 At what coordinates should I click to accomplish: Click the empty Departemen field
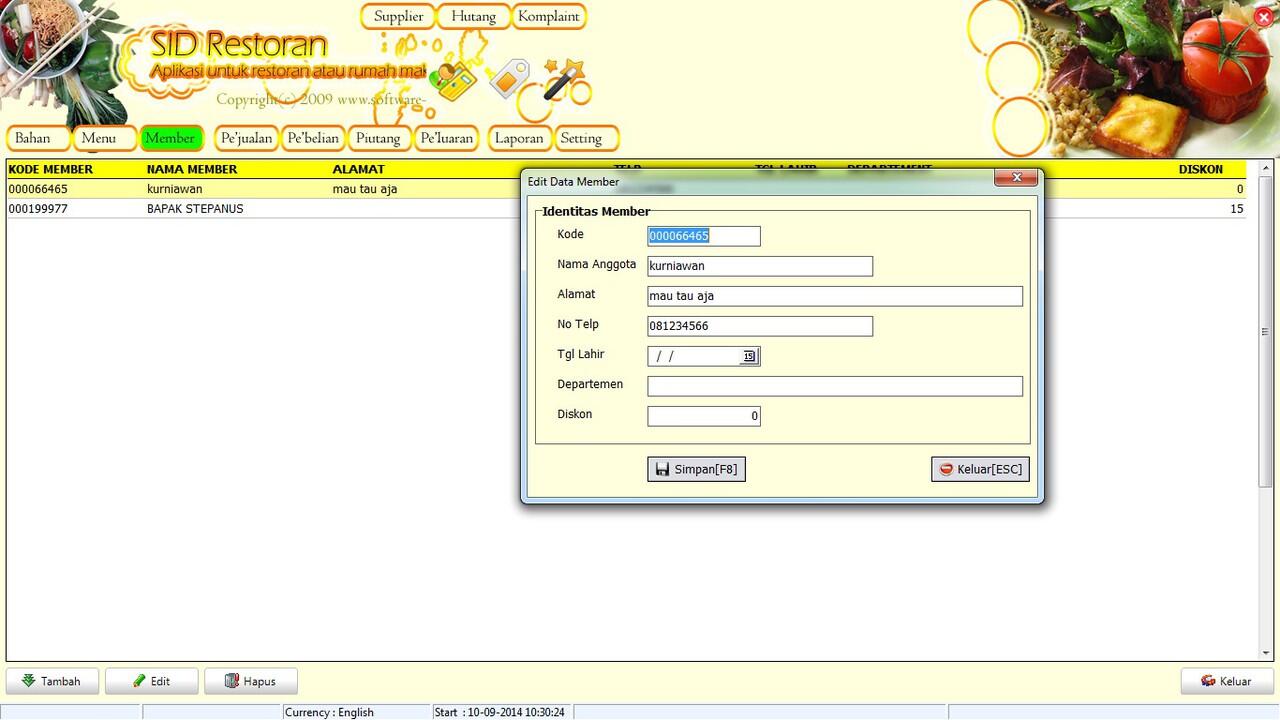[835, 386]
